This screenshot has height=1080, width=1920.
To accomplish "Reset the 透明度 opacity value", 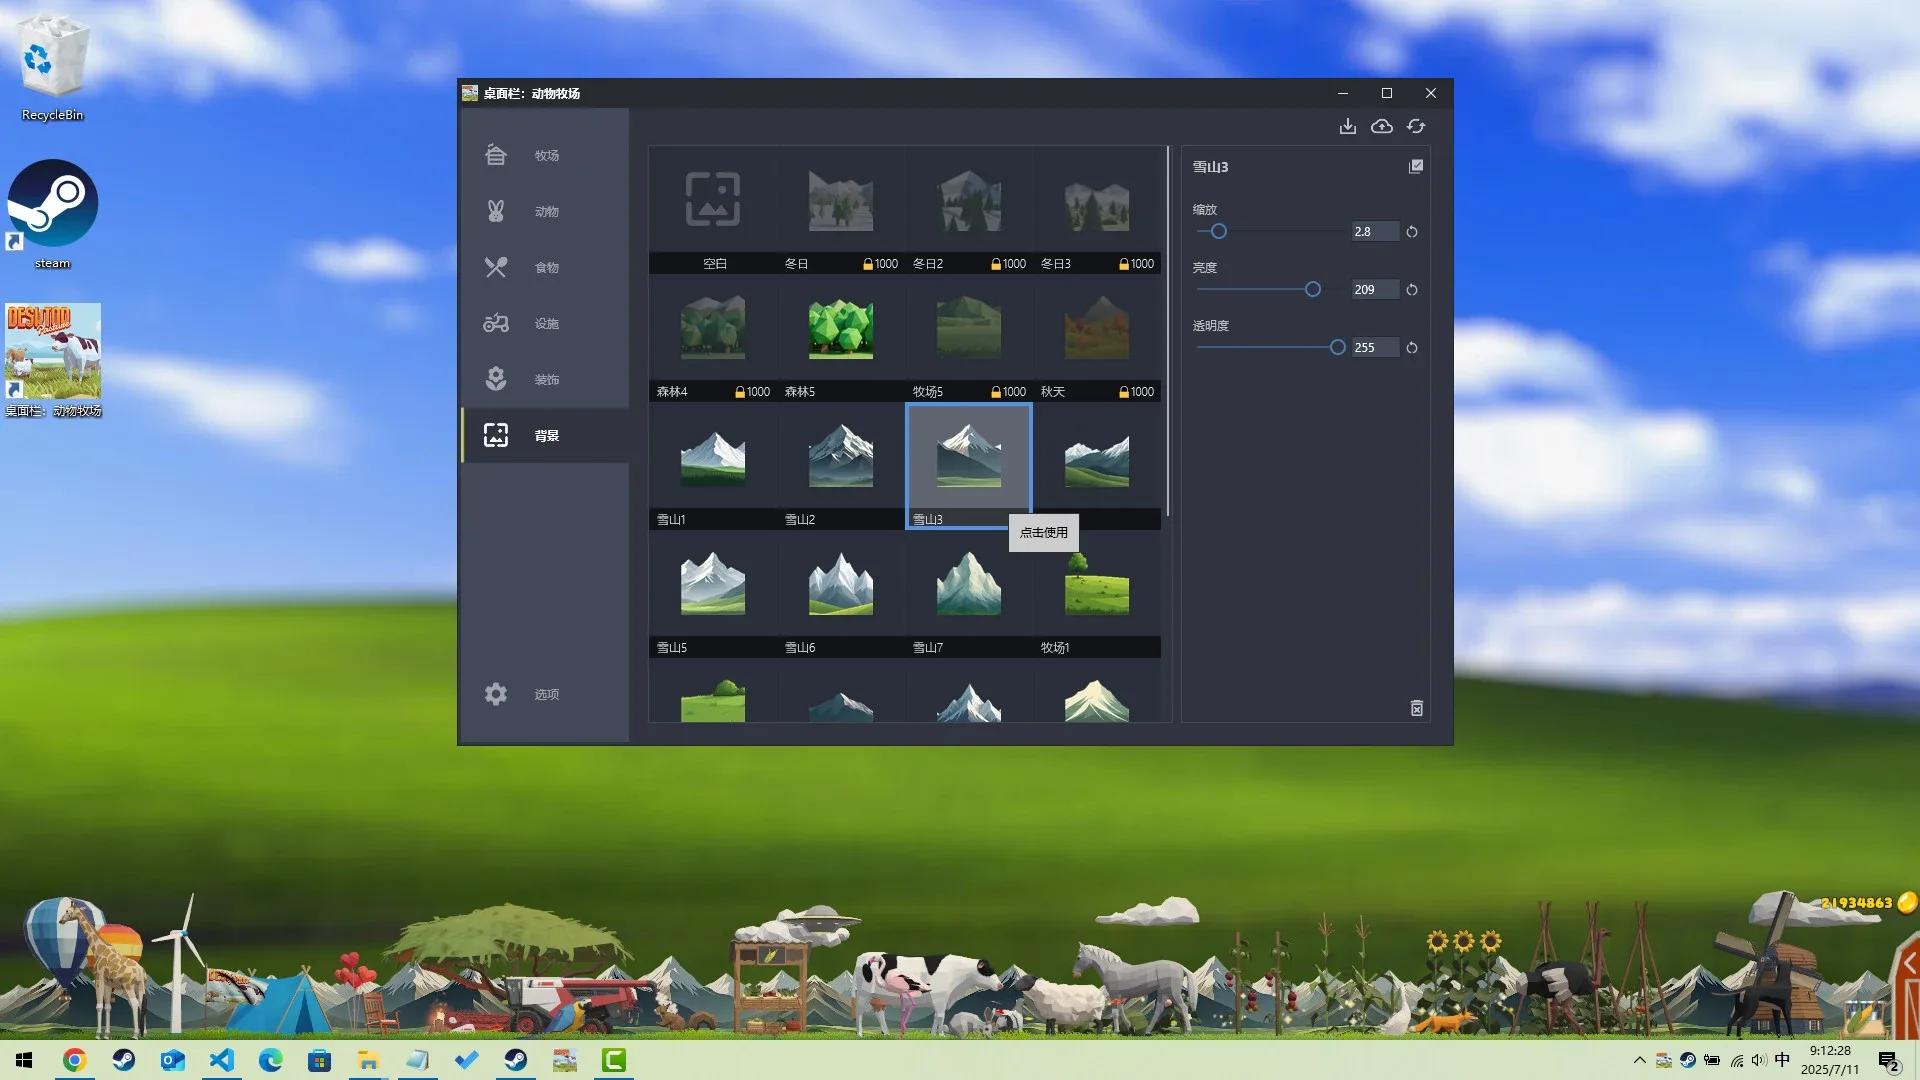I will [x=1412, y=348].
